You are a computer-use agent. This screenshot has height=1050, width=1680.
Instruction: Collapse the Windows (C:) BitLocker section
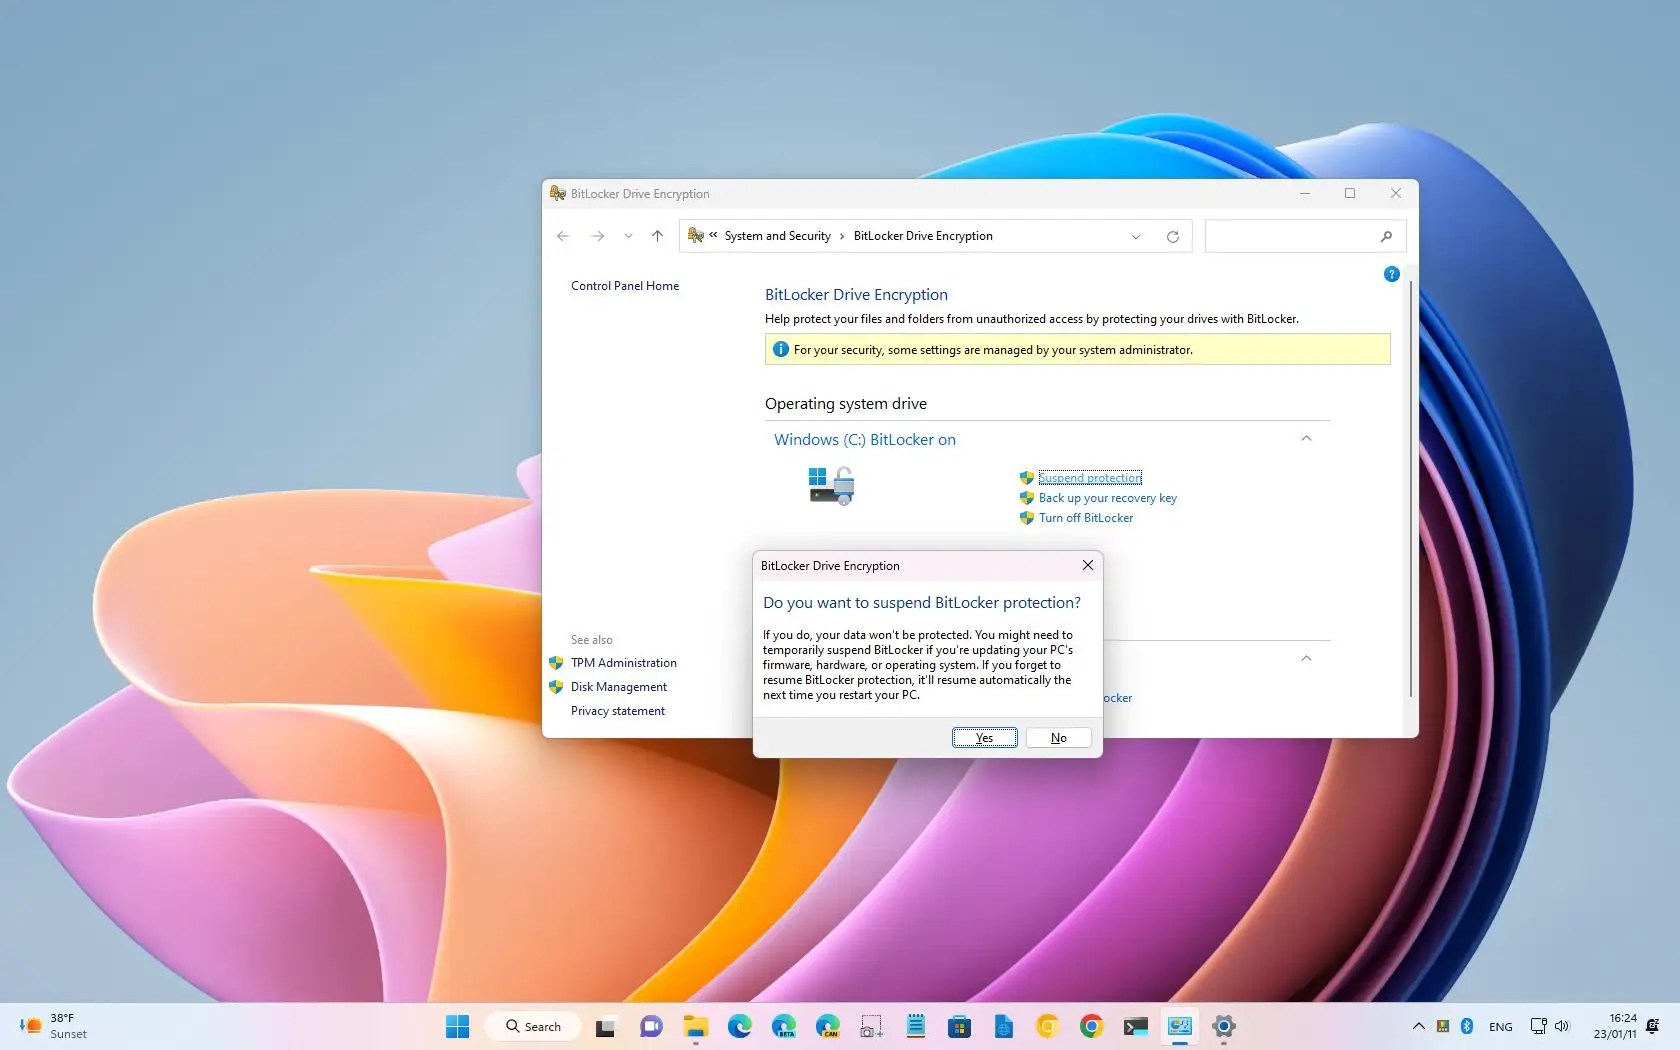1306,439
